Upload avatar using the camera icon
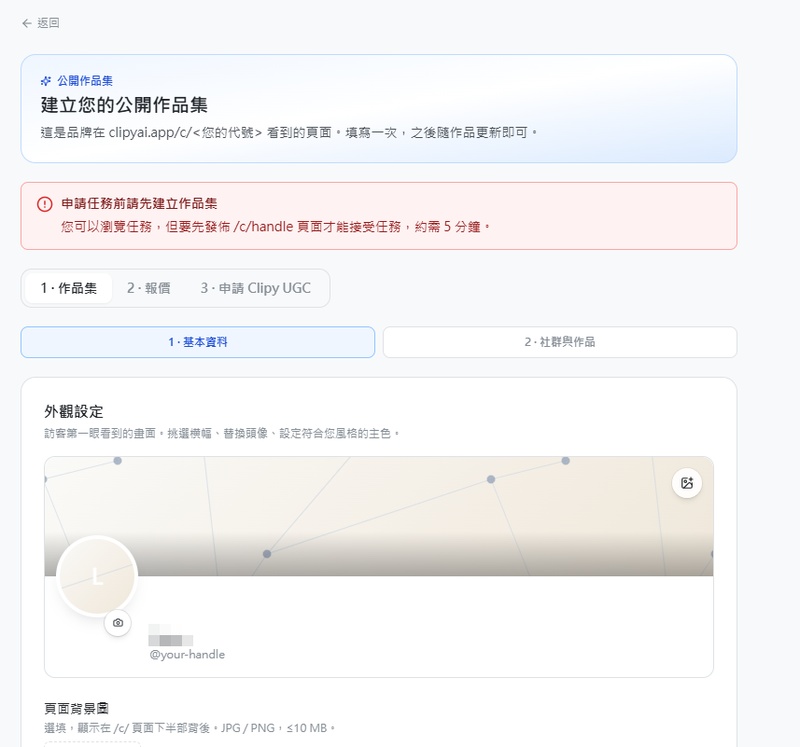This screenshot has height=747, width=800. click(118, 622)
